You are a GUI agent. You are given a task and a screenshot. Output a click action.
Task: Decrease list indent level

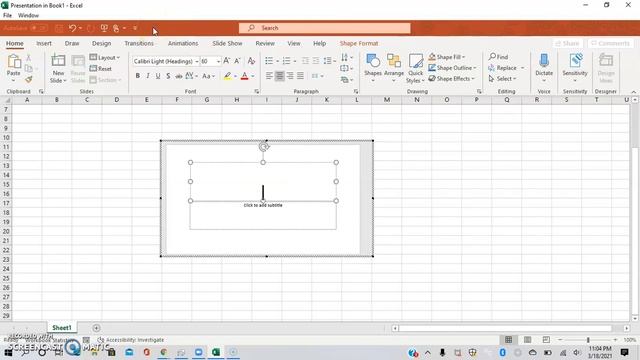(305, 61)
